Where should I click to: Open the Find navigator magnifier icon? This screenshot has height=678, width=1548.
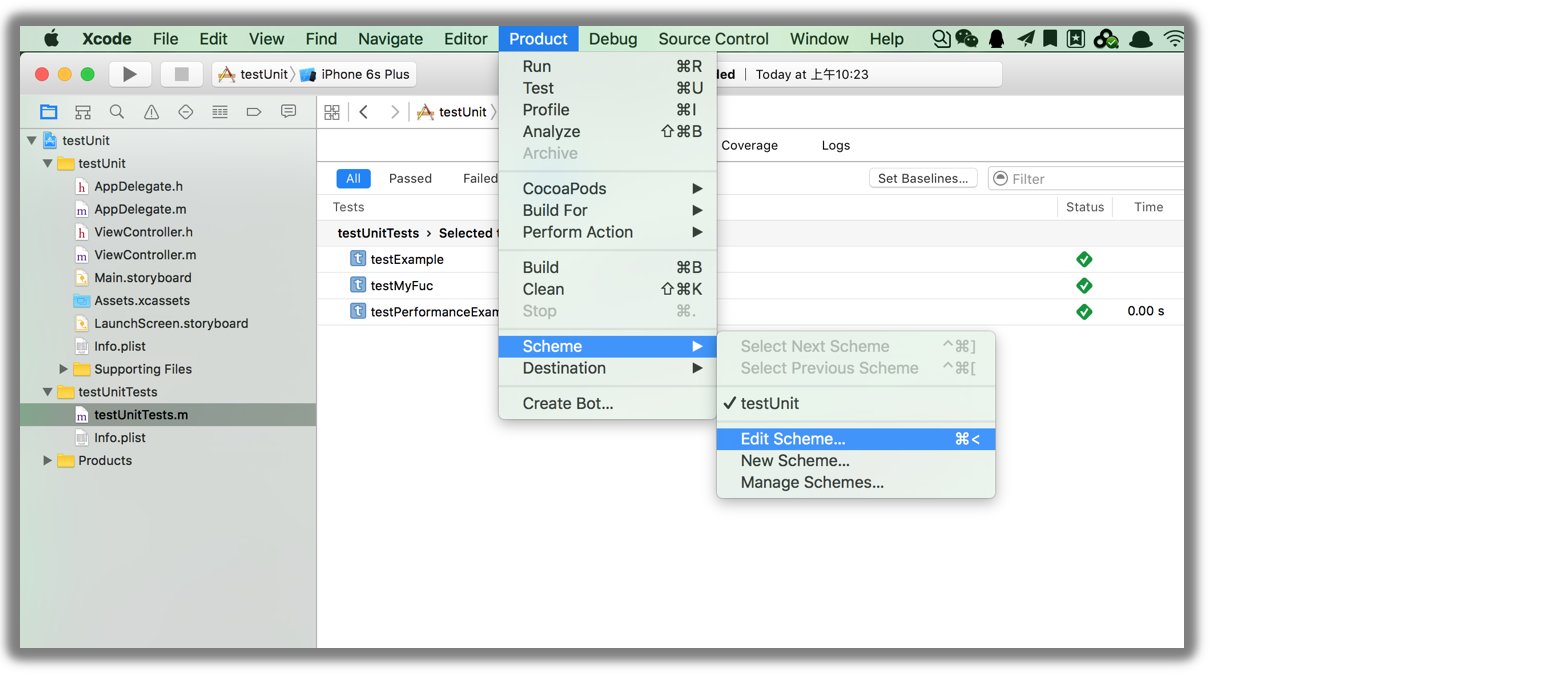(117, 112)
